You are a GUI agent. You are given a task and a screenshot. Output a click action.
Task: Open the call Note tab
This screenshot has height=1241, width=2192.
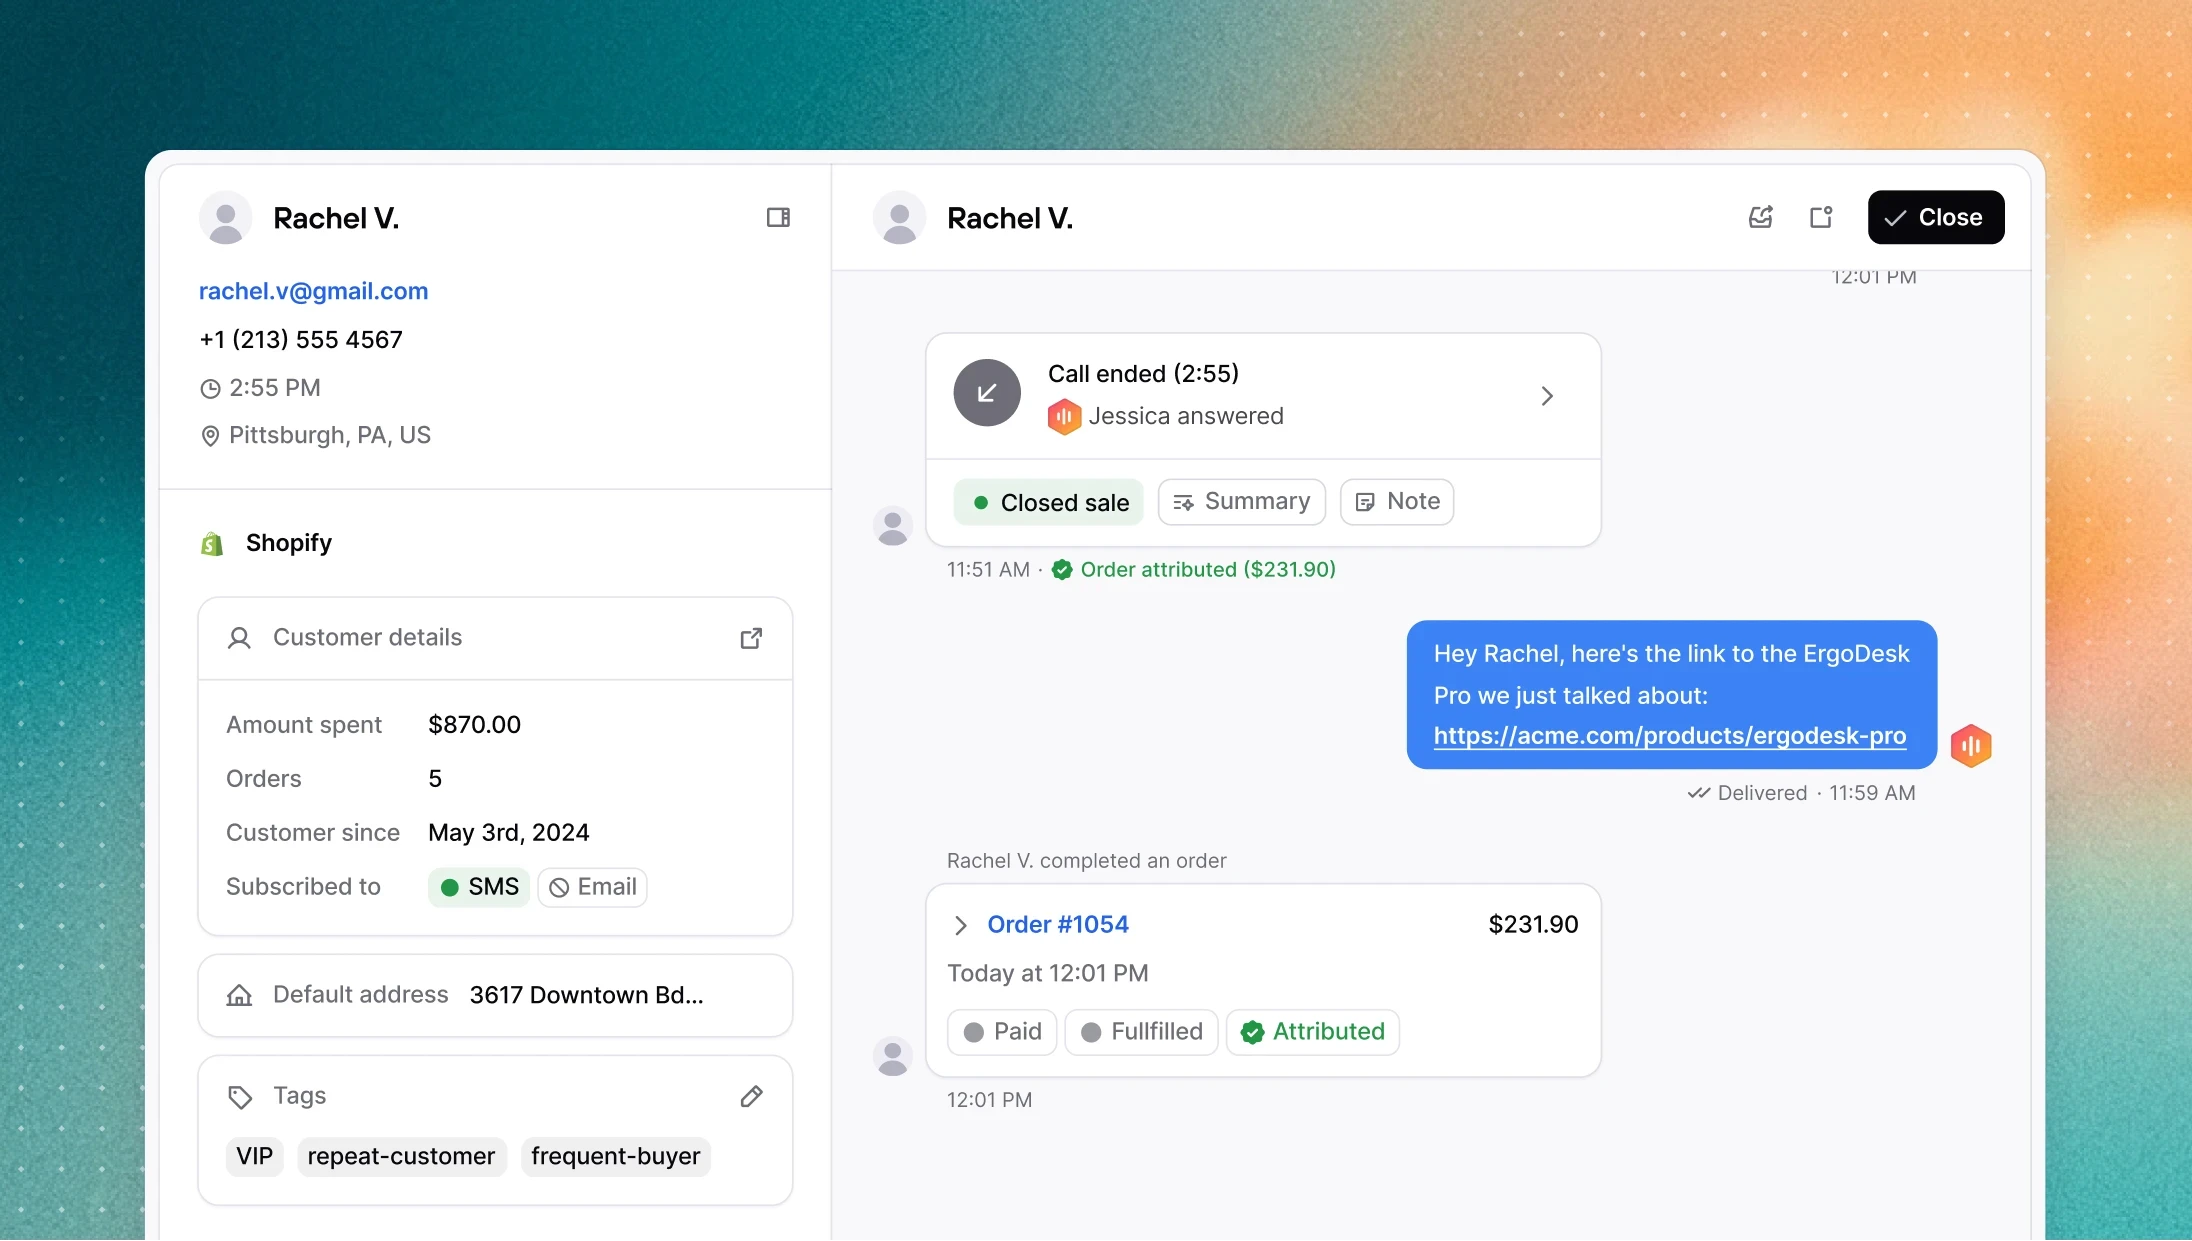click(x=1397, y=501)
